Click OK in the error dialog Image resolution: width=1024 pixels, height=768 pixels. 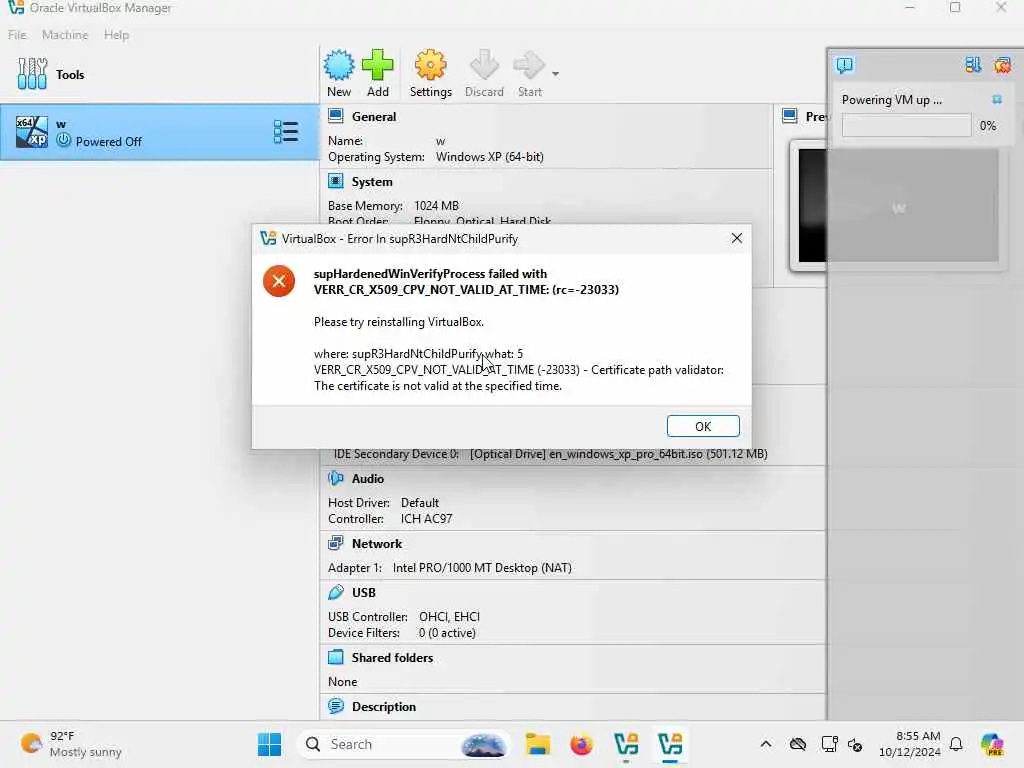703,426
